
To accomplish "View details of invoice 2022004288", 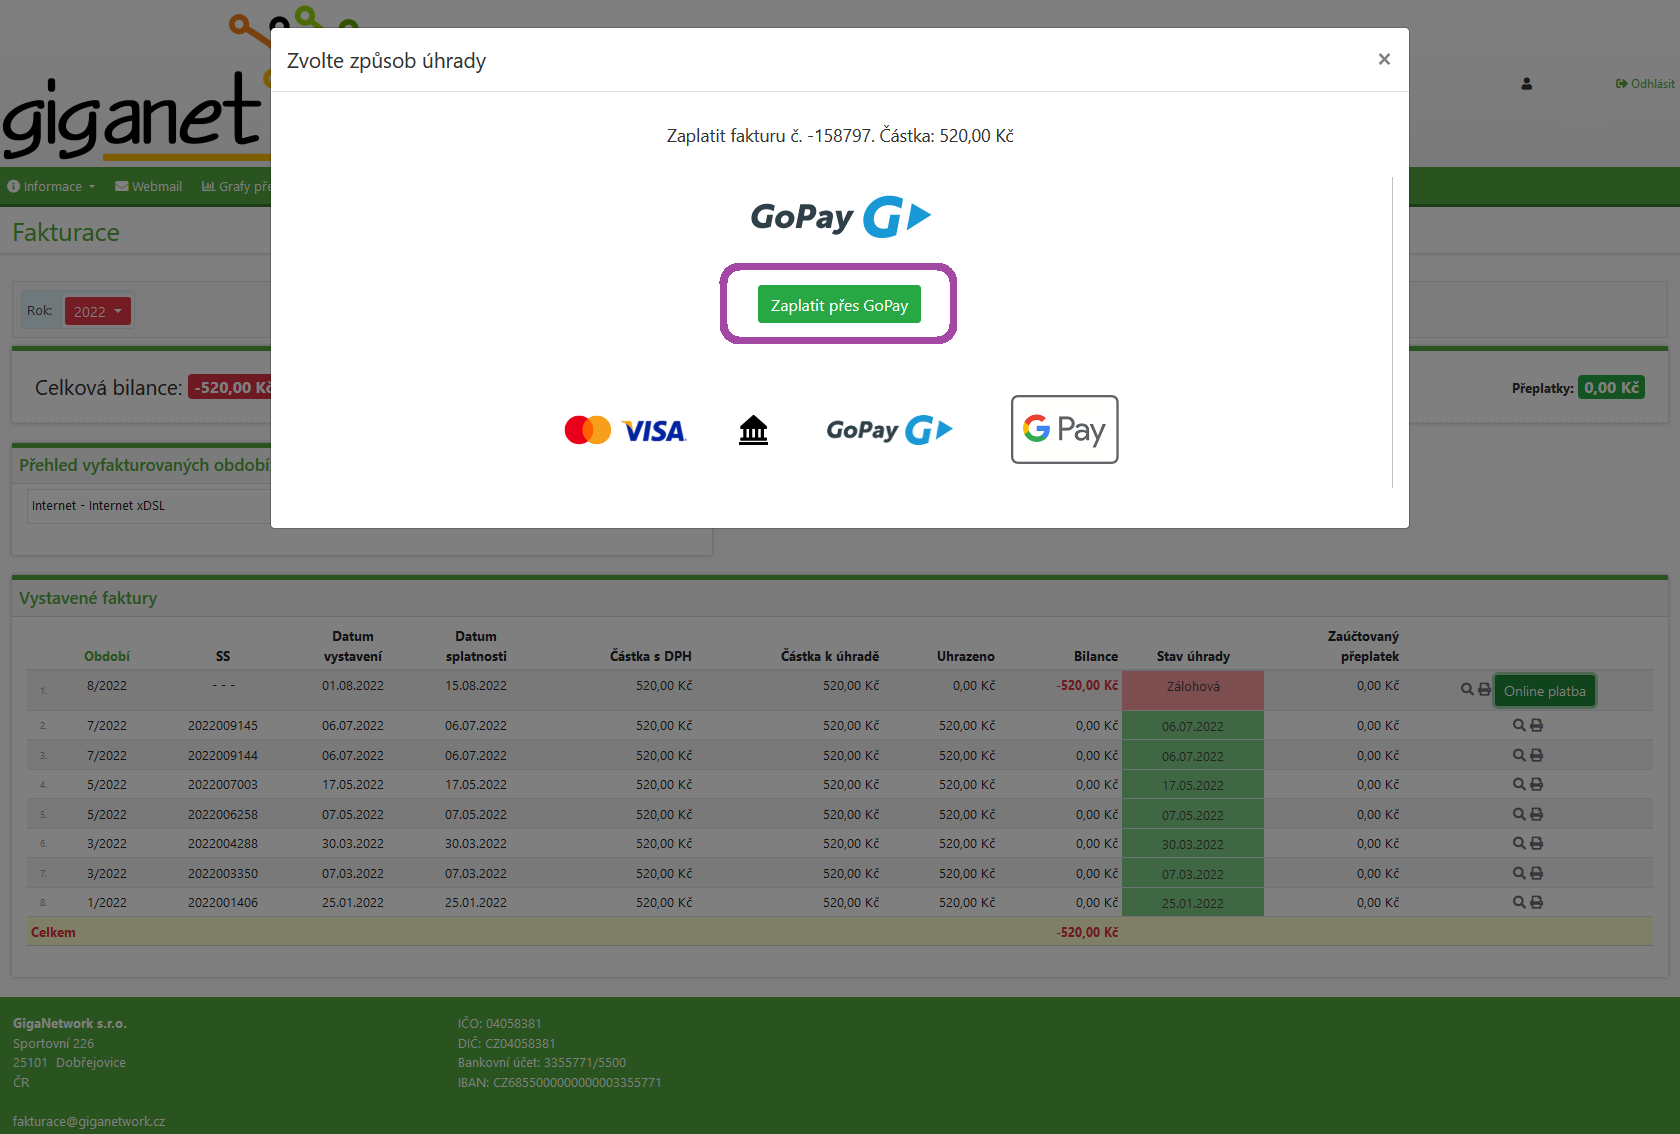I will point(1519,843).
